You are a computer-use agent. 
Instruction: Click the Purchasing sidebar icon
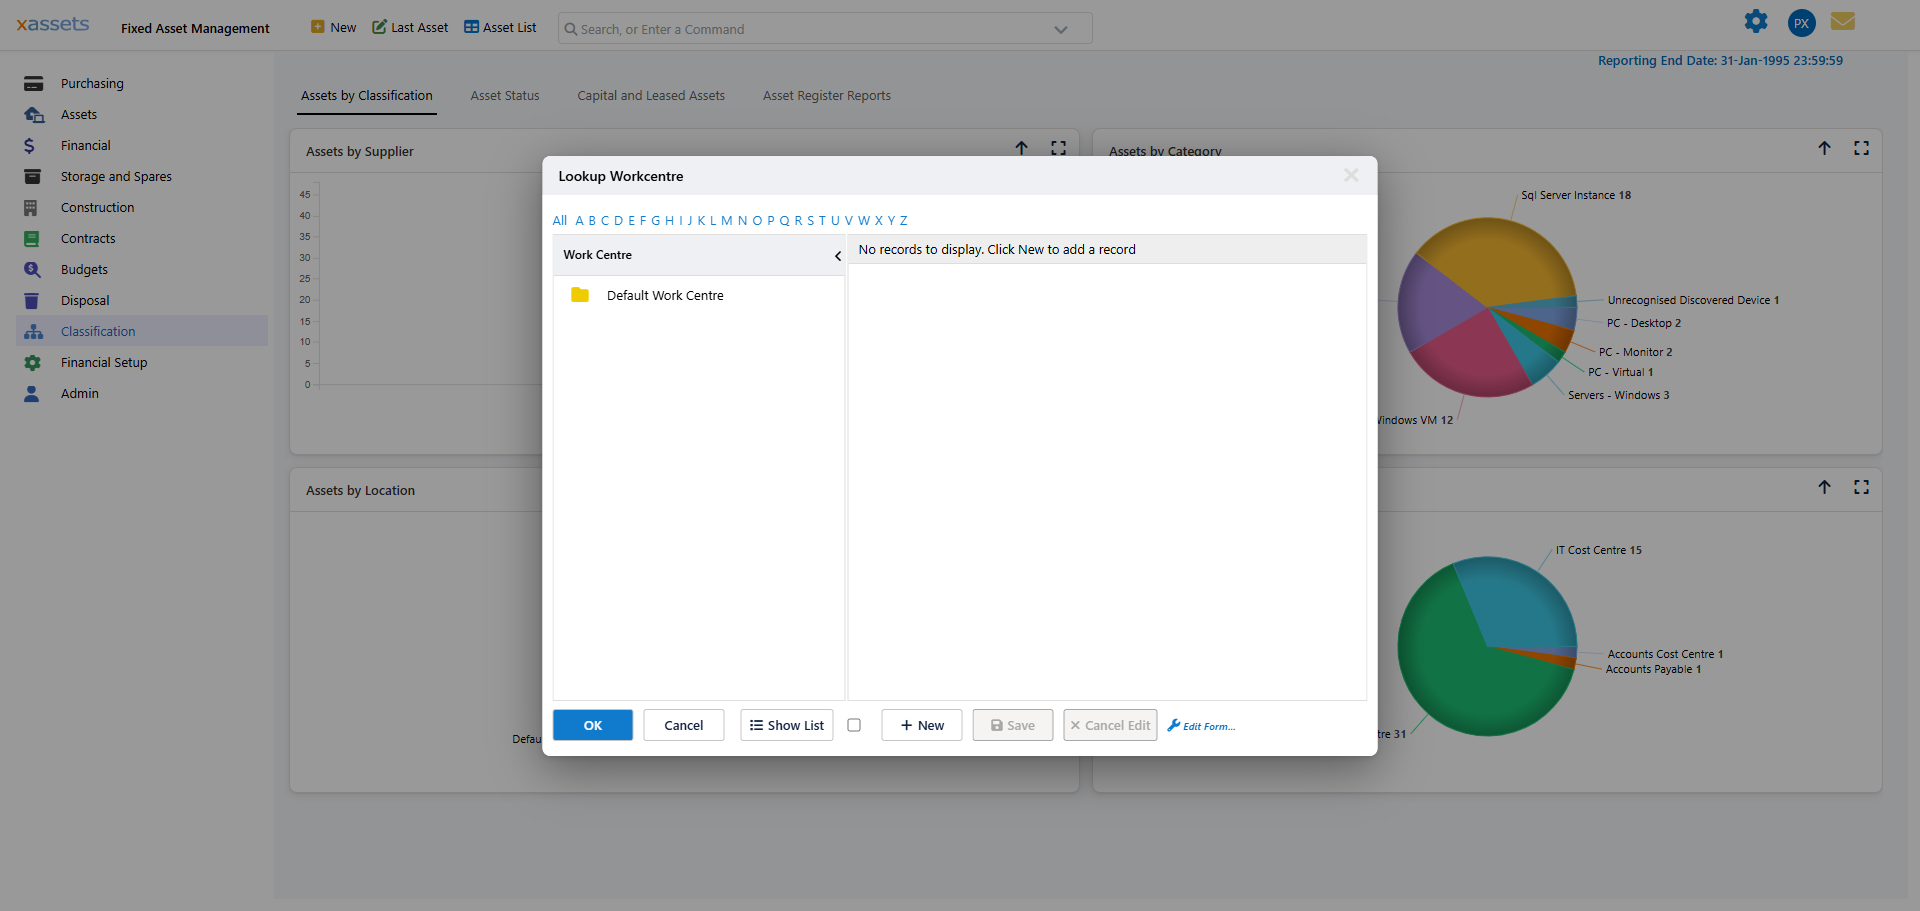tap(33, 84)
